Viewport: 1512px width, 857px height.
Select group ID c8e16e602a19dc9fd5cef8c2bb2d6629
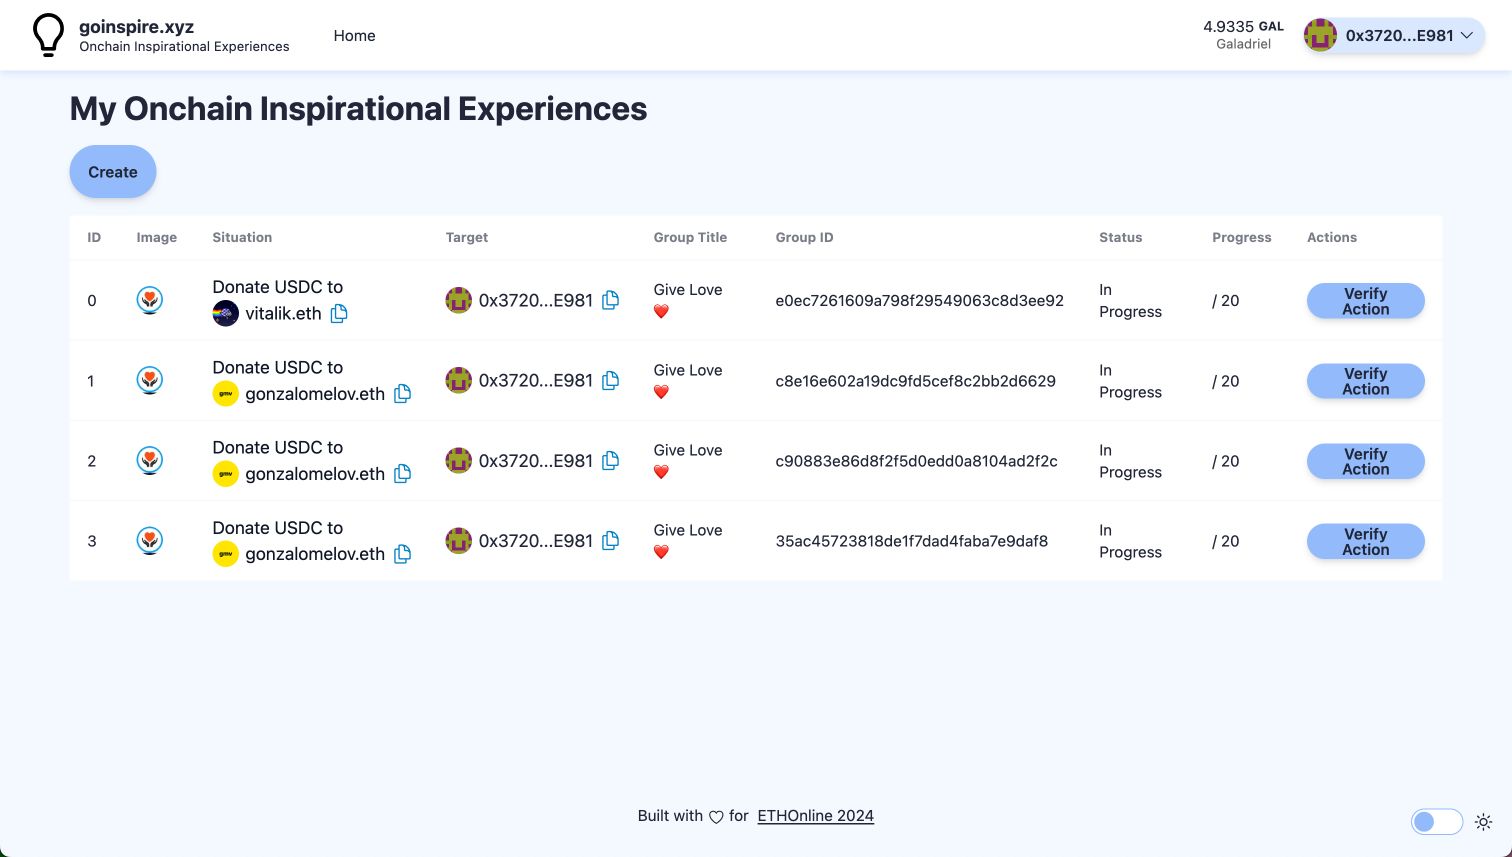[x=915, y=381]
